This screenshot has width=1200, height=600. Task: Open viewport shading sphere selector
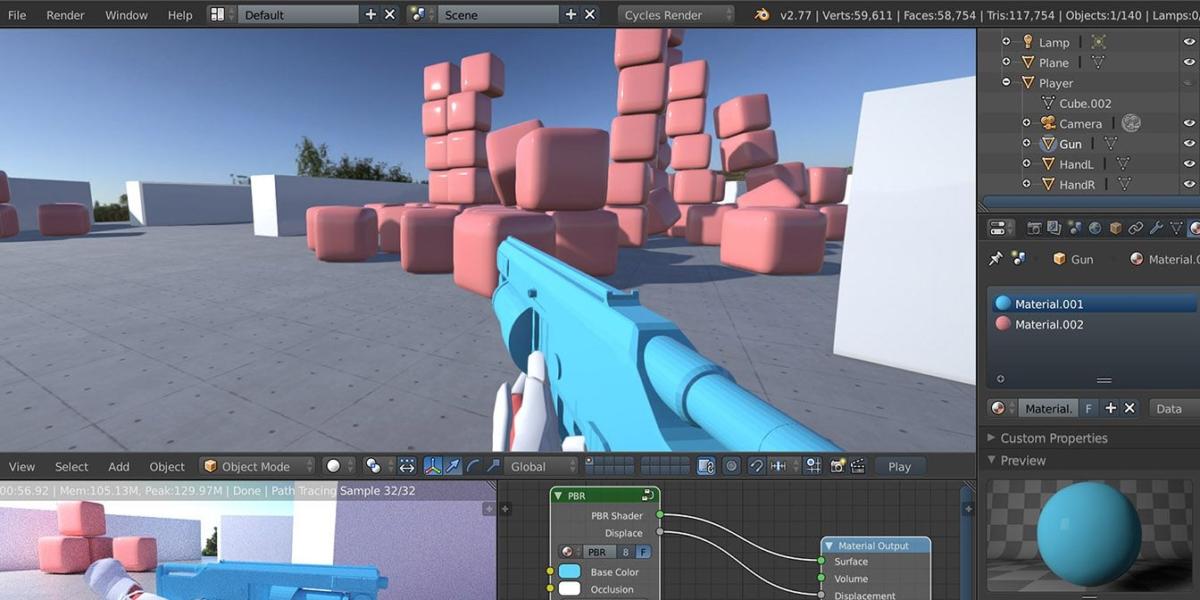(x=339, y=466)
